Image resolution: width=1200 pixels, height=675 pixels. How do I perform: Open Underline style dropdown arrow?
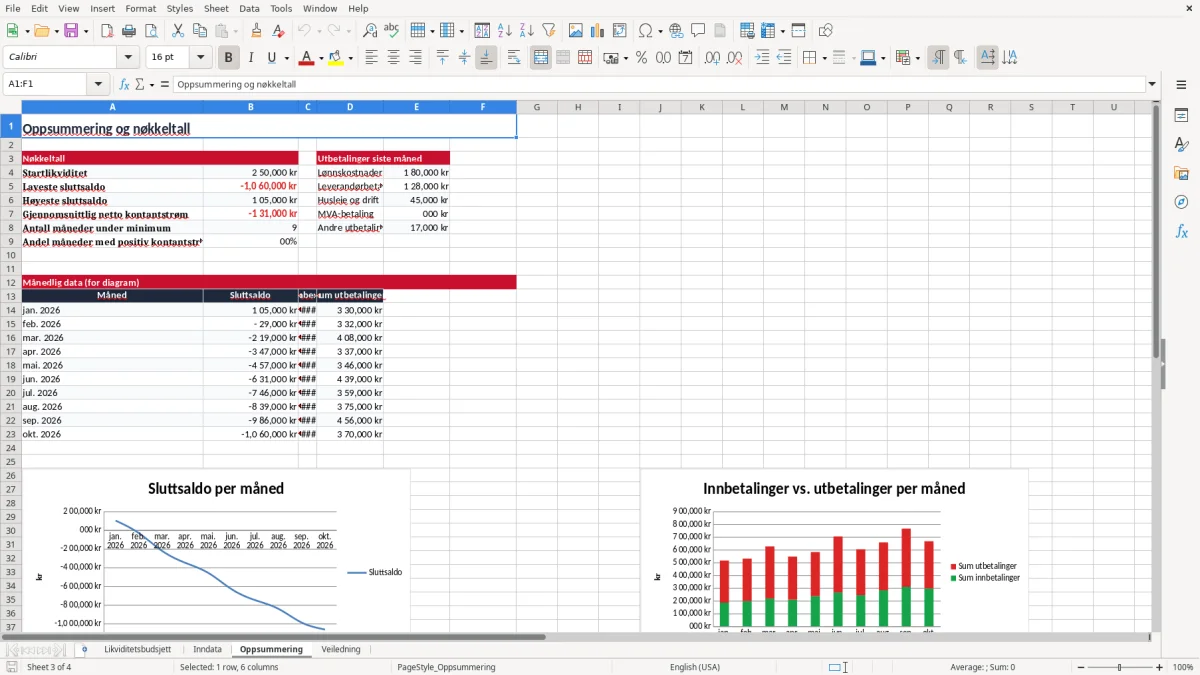click(286, 58)
